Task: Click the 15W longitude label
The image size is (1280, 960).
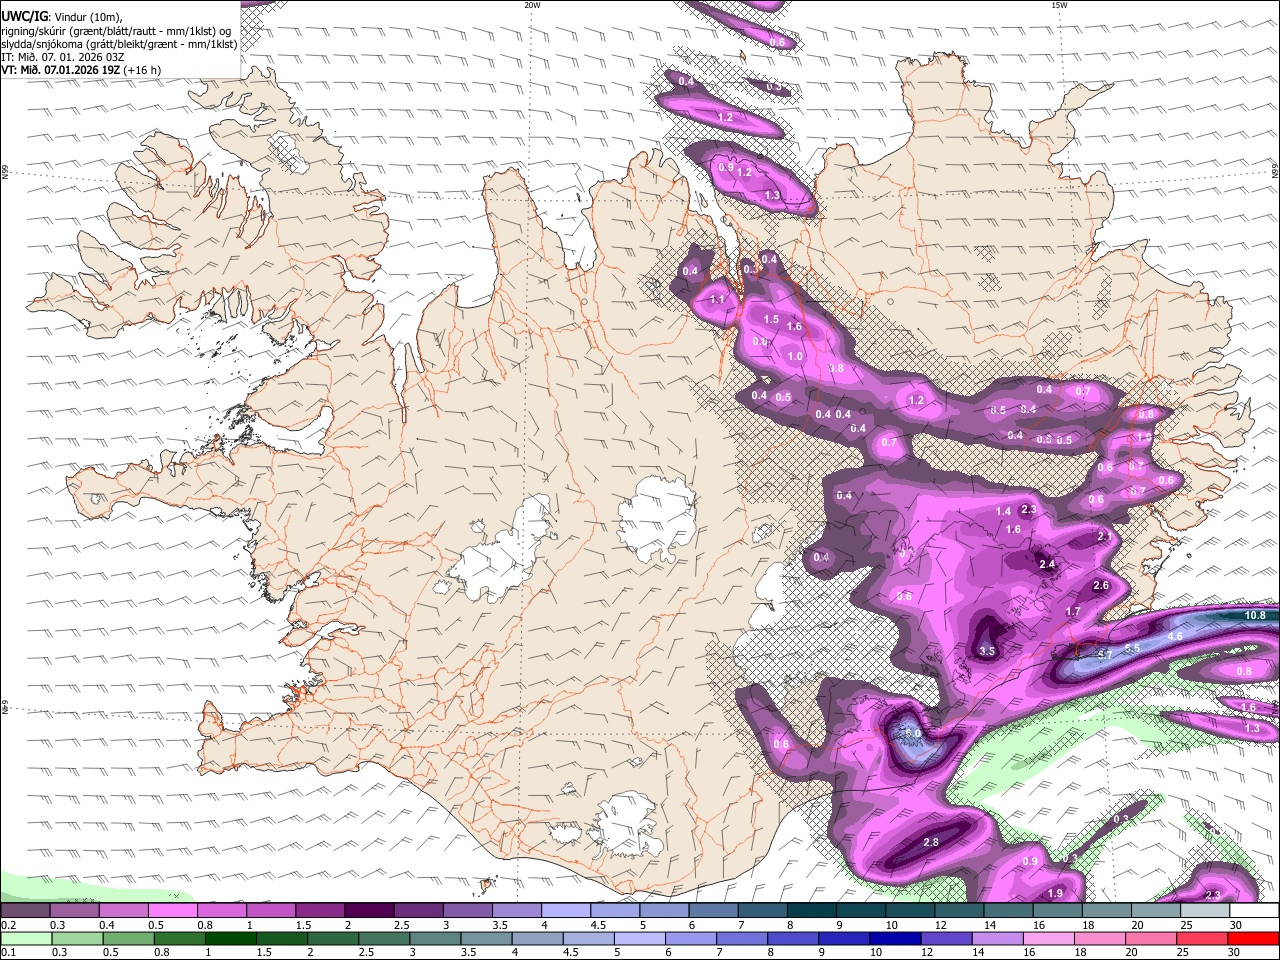Action: click(x=1059, y=5)
